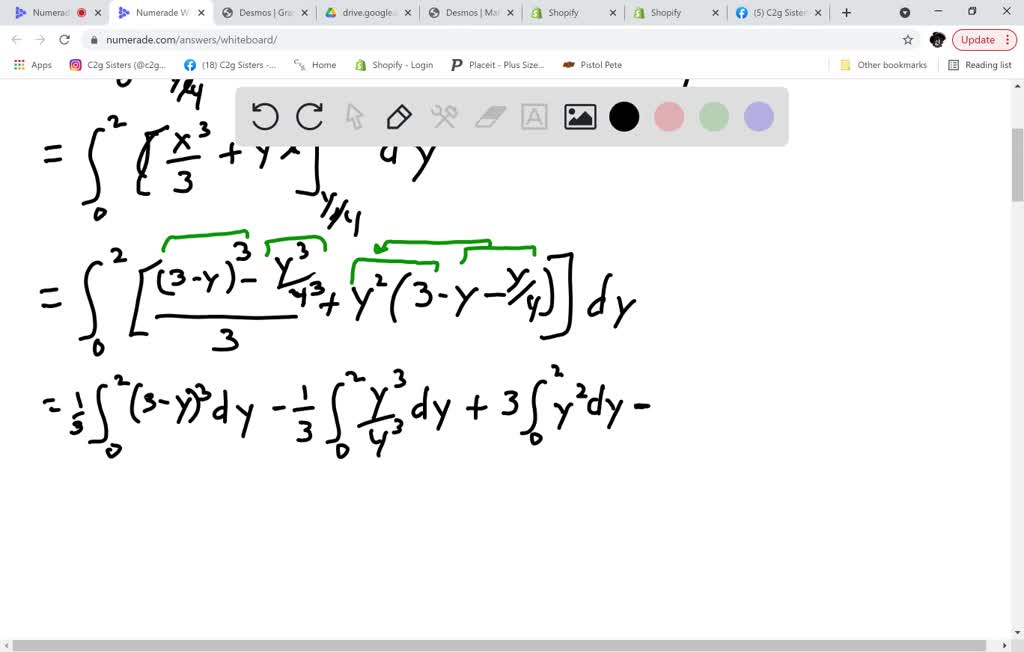
Task: Select the eraser tool
Action: coord(490,117)
